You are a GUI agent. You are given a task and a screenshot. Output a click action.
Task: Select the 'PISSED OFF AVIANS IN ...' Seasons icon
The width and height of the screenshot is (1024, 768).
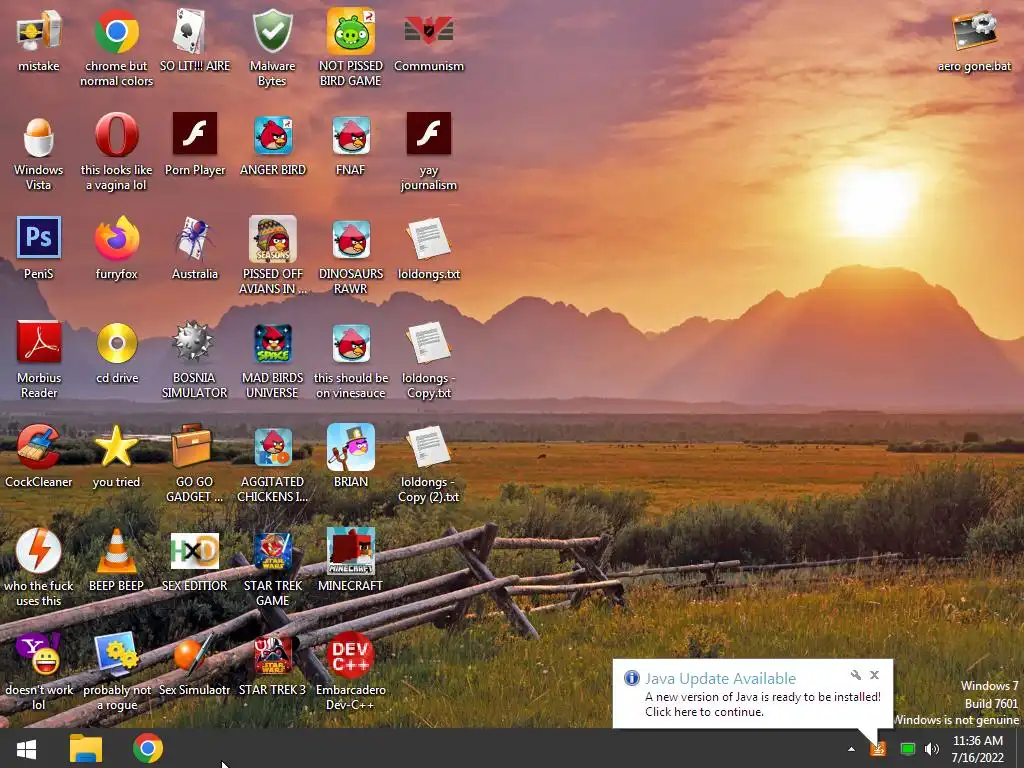pyautogui.click(x=272, y=239)
